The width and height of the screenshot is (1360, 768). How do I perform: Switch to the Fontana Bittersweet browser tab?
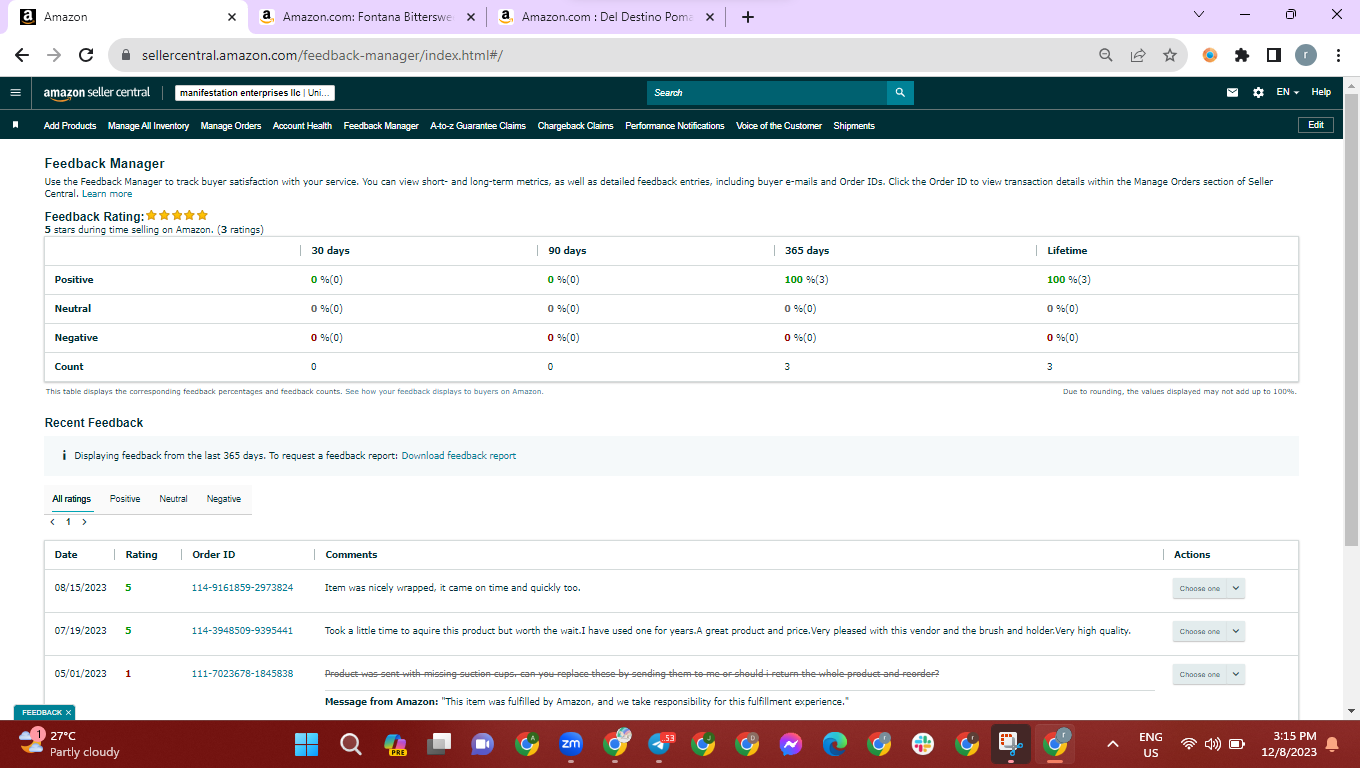tap(367, 16)
